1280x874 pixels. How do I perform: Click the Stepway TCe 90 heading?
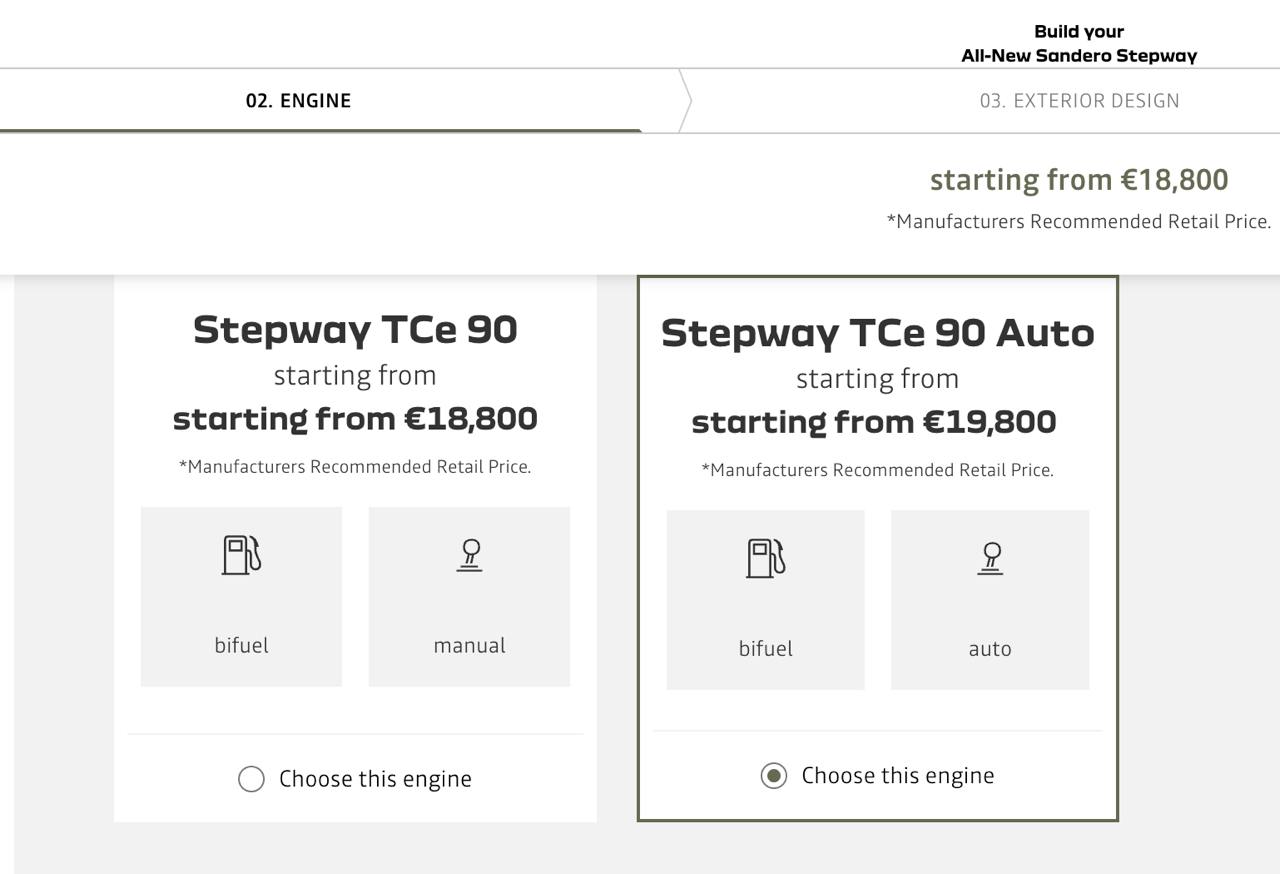[355, 330]
